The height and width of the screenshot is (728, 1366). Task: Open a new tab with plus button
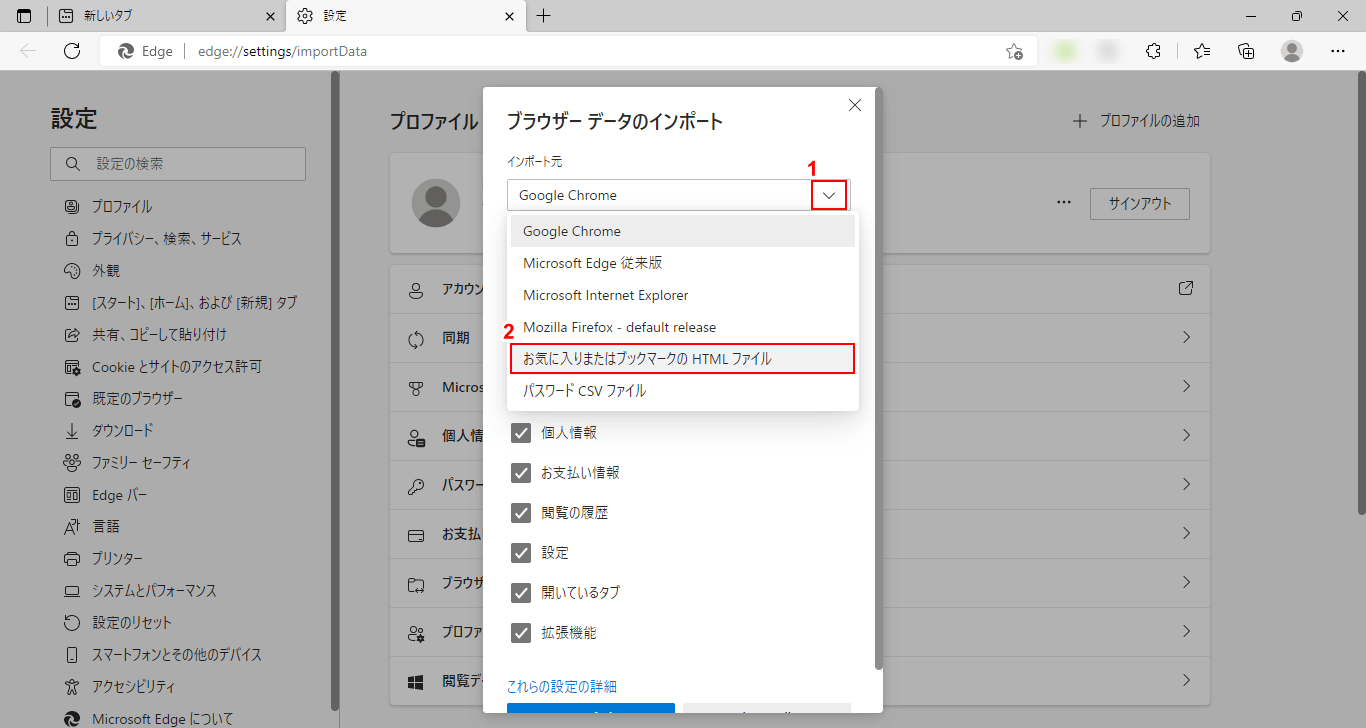544,16
